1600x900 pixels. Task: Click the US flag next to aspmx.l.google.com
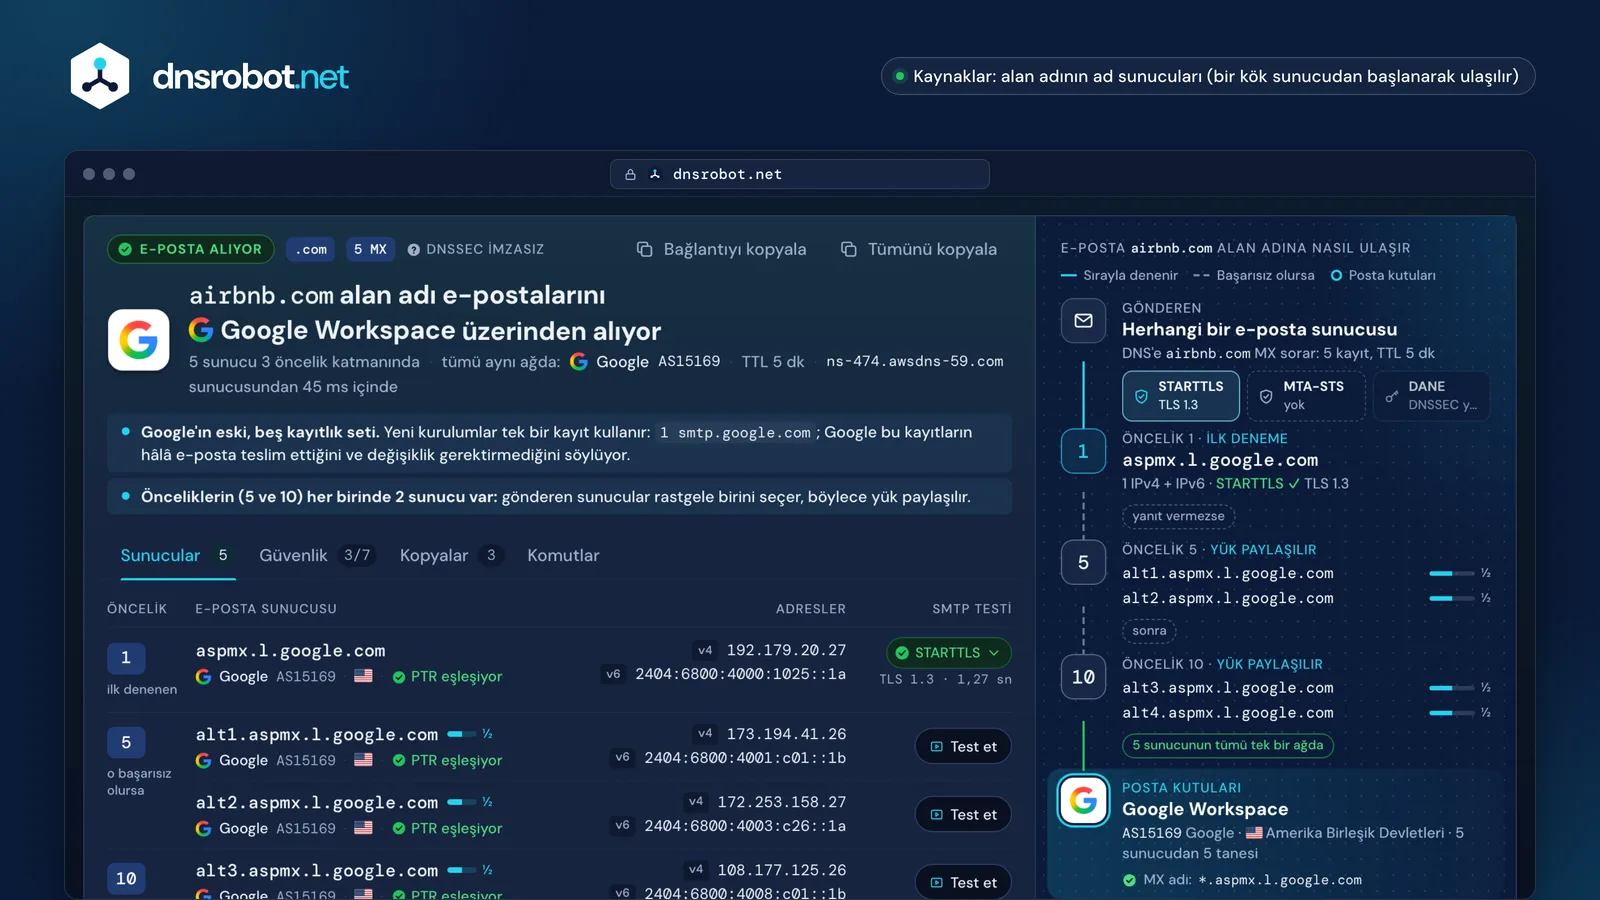click(x=363, y=676)
